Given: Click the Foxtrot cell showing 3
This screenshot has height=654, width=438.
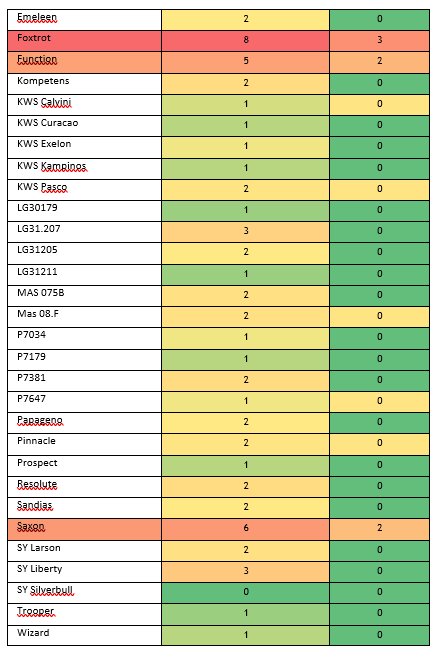Looking at the screenshot, I should [x=379, y=41].
